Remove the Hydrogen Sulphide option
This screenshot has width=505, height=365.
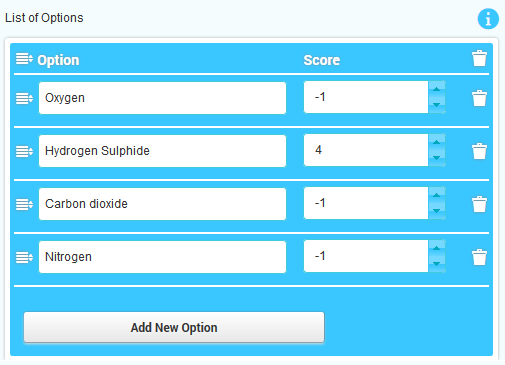pos(479,151)
